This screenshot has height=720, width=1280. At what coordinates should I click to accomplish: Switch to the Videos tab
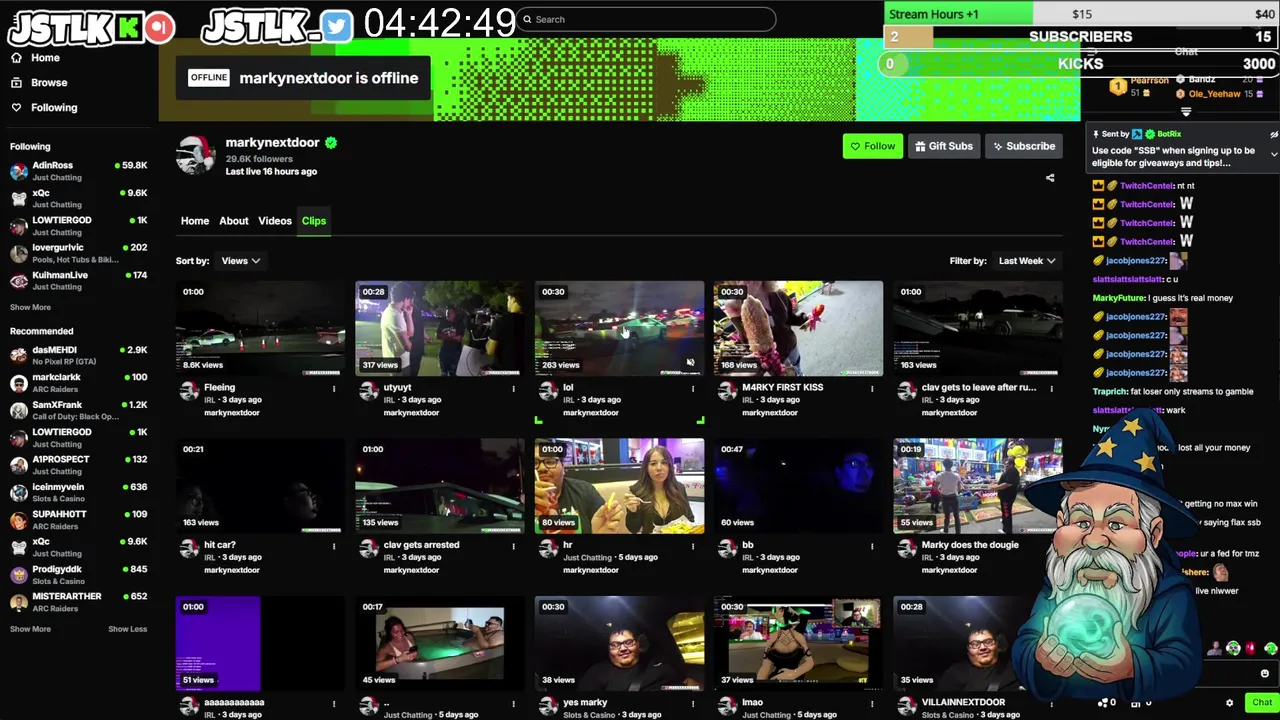(x=275, y=221)
